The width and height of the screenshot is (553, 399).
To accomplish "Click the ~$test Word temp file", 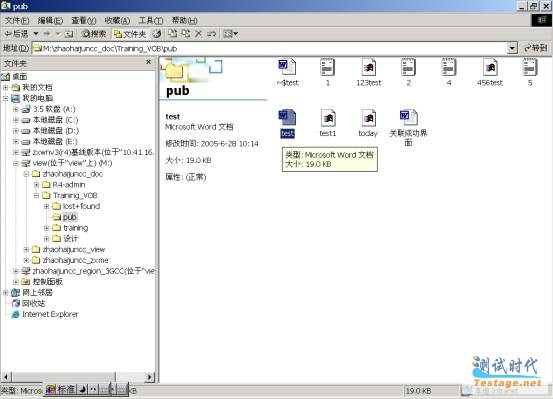I will [287, 72].
